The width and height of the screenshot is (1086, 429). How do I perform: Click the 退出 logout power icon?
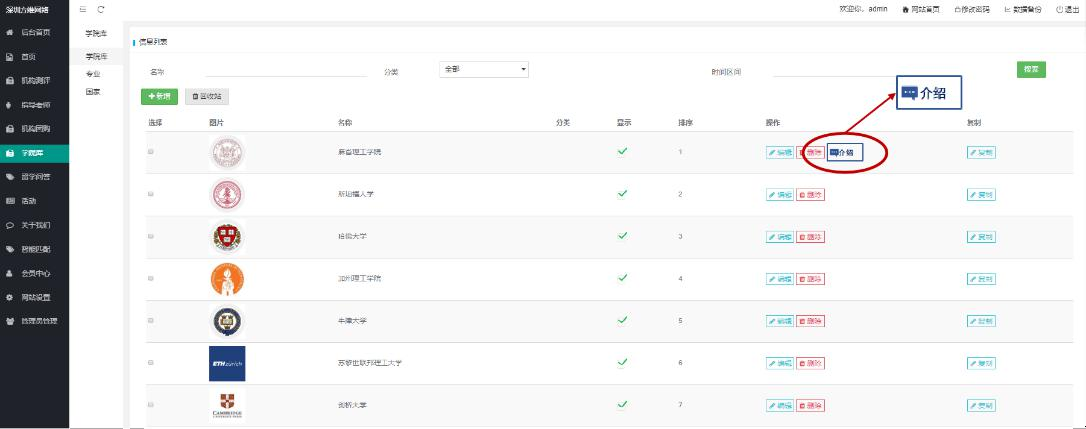1059,9
